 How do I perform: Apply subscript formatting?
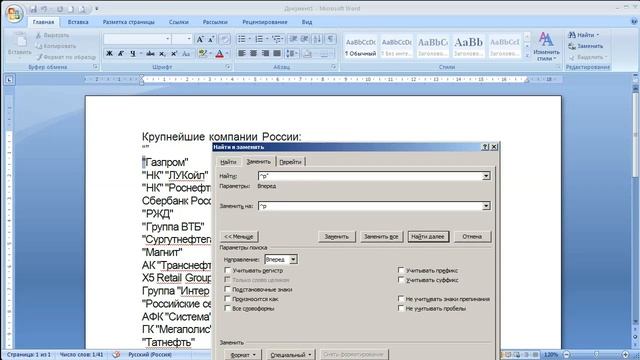(x=162, y=53)
